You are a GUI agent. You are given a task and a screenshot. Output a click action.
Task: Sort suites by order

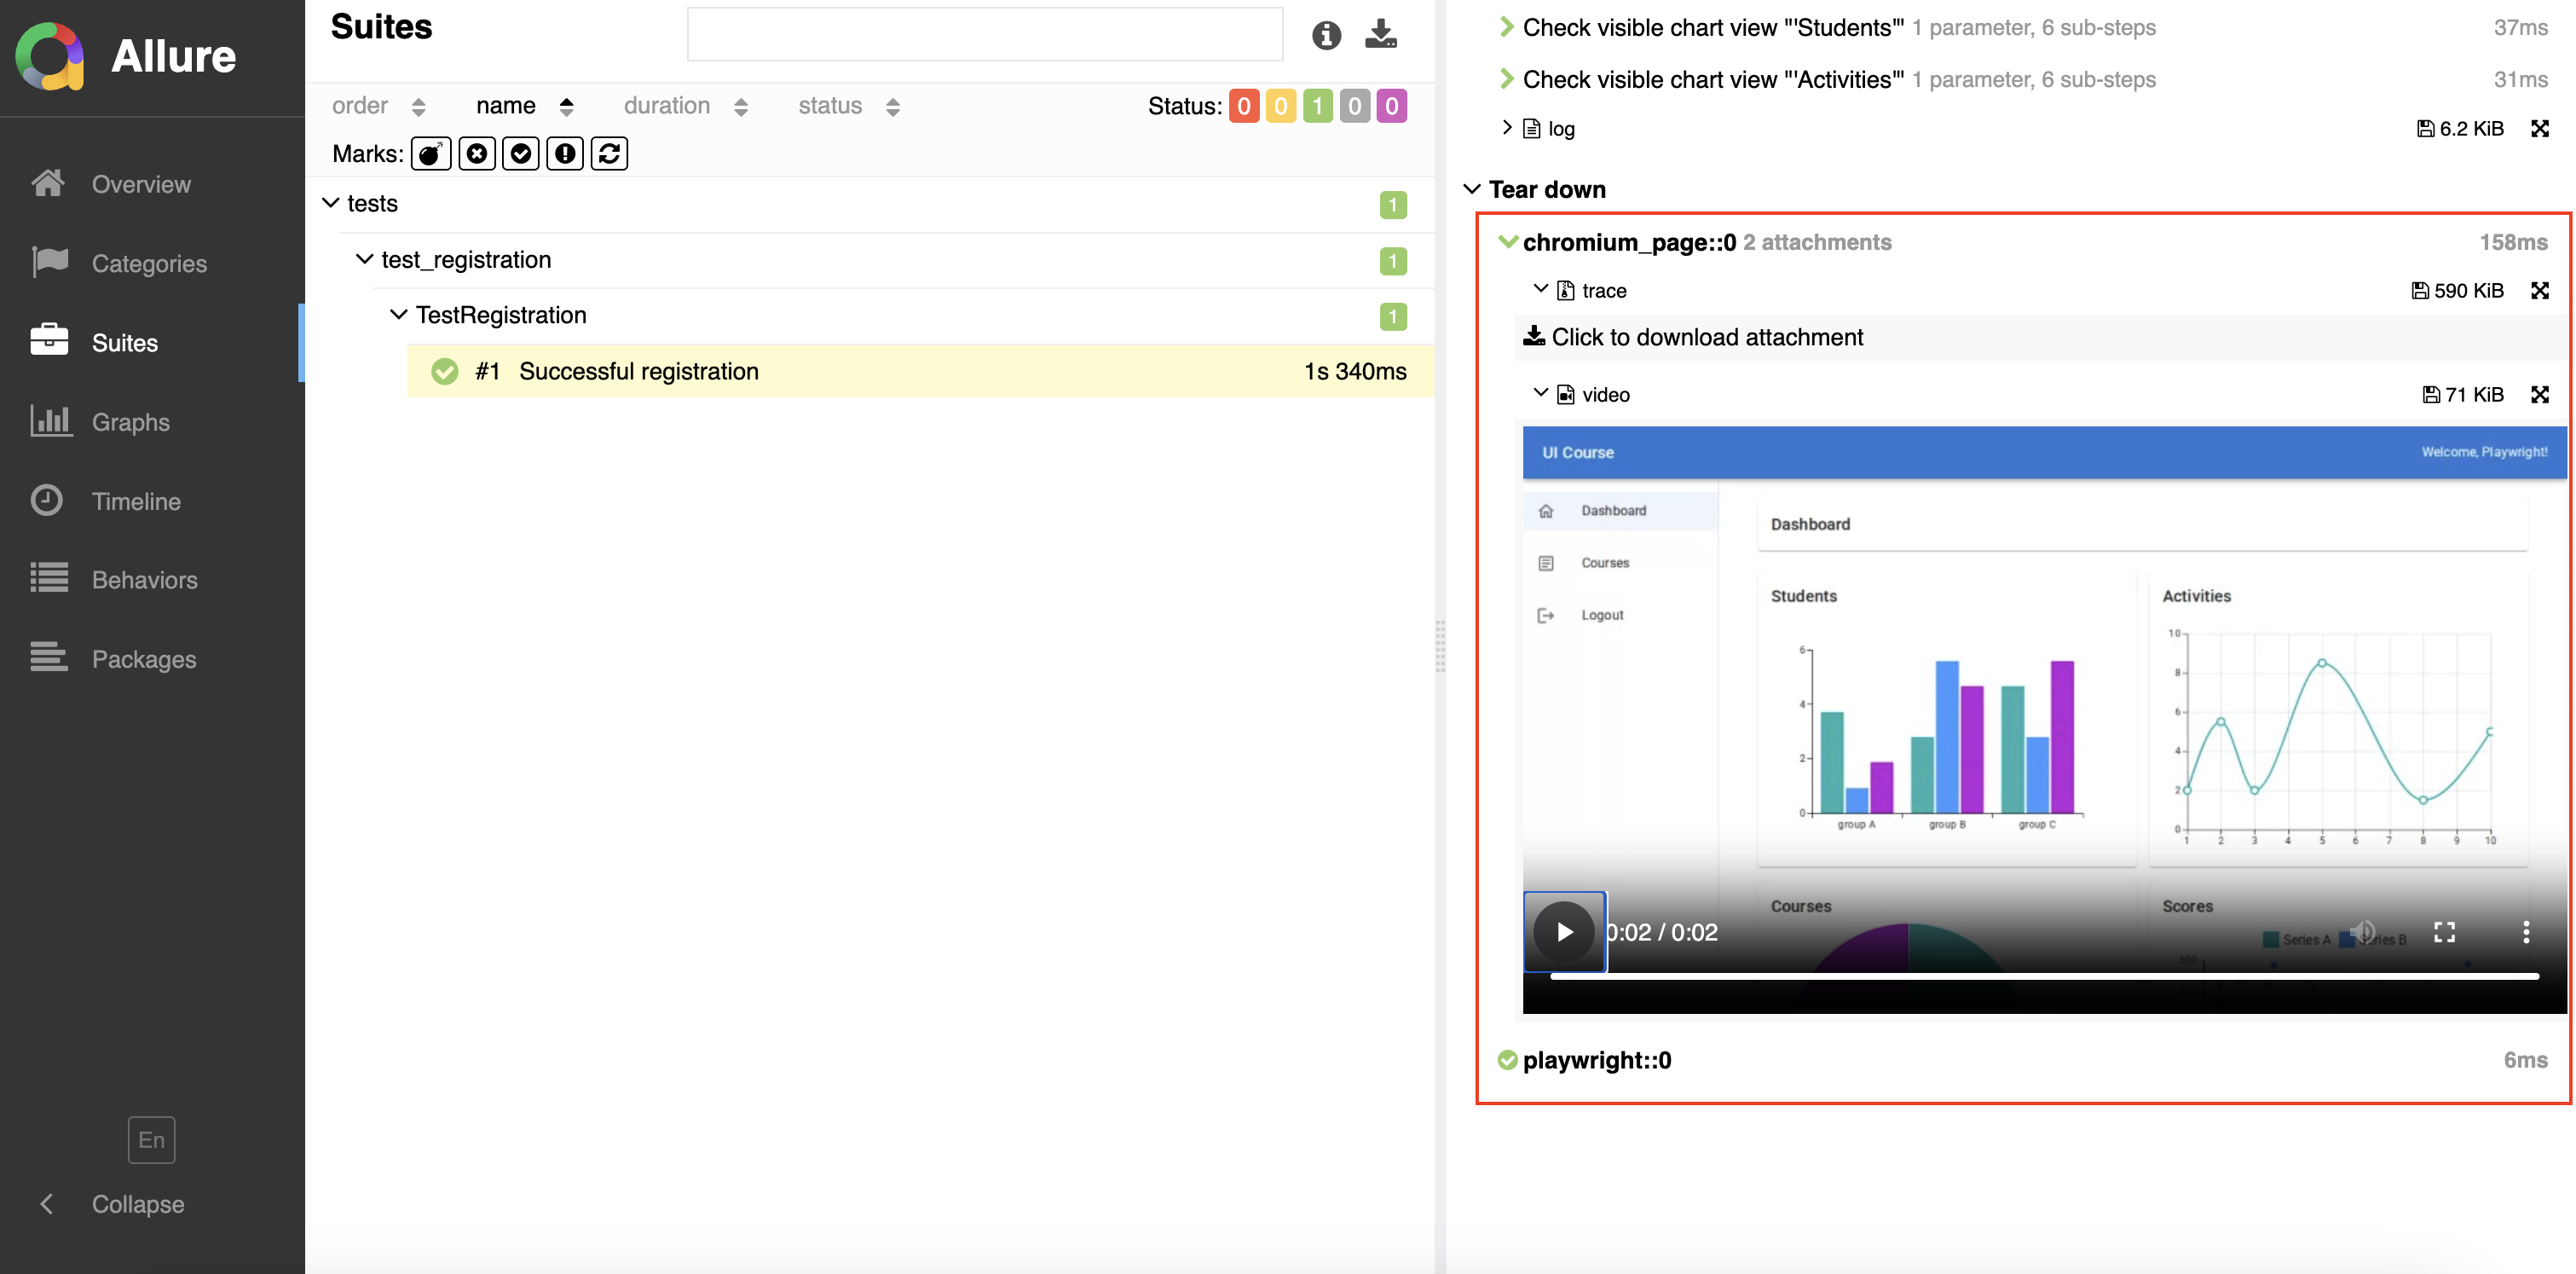click(379, 106)
